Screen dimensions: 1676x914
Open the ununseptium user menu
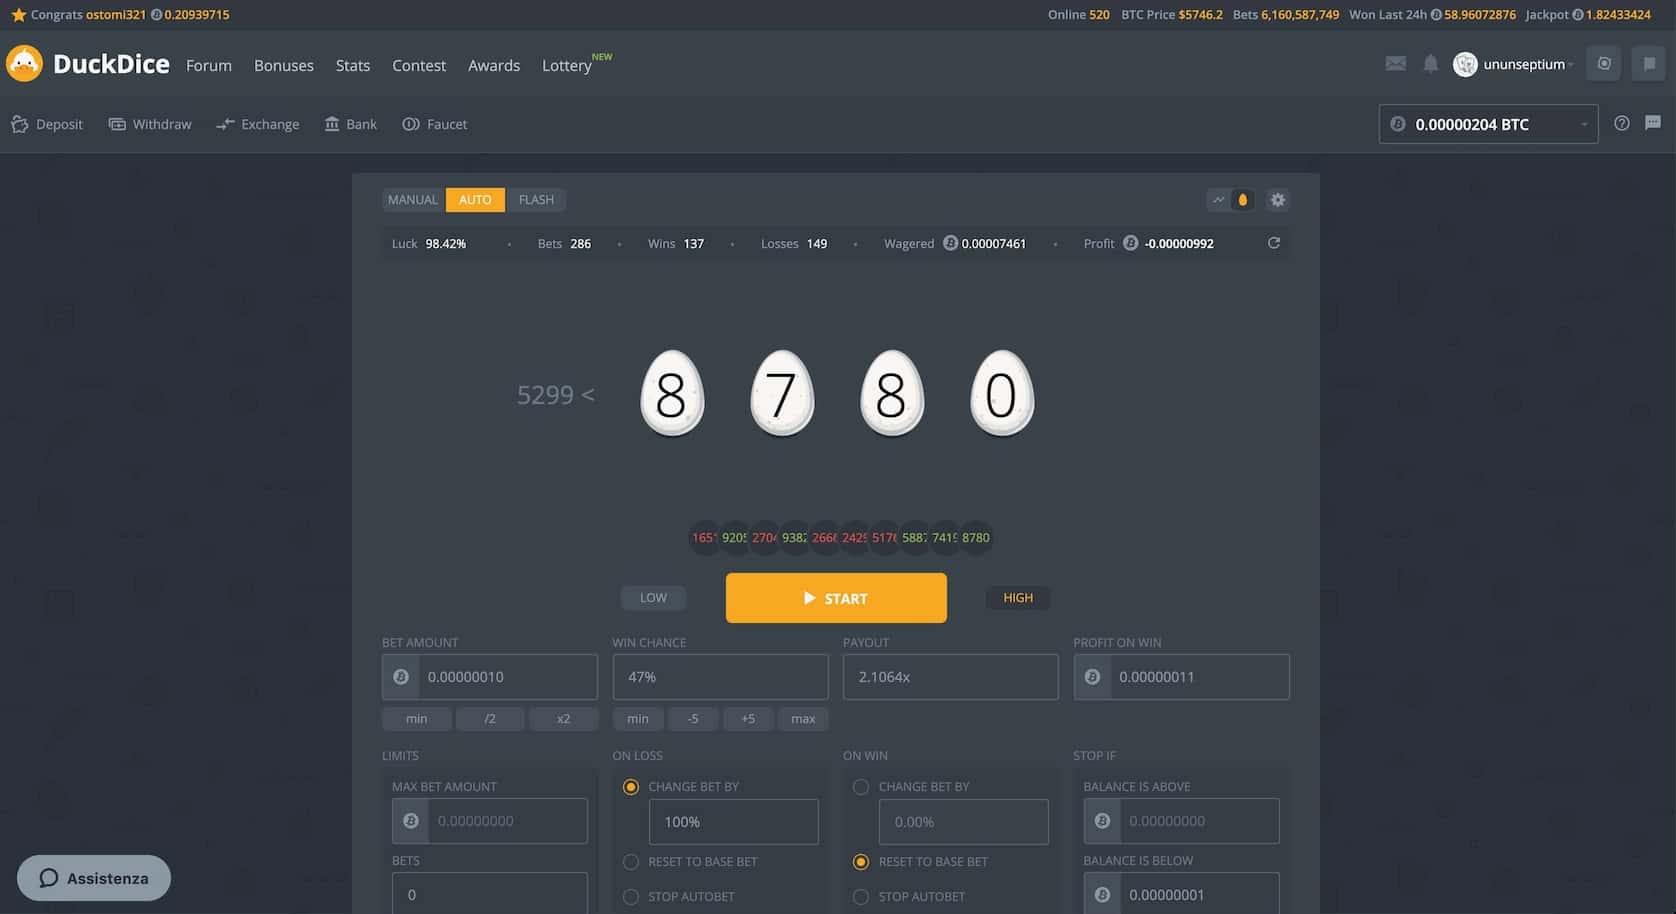(1513, 64)
